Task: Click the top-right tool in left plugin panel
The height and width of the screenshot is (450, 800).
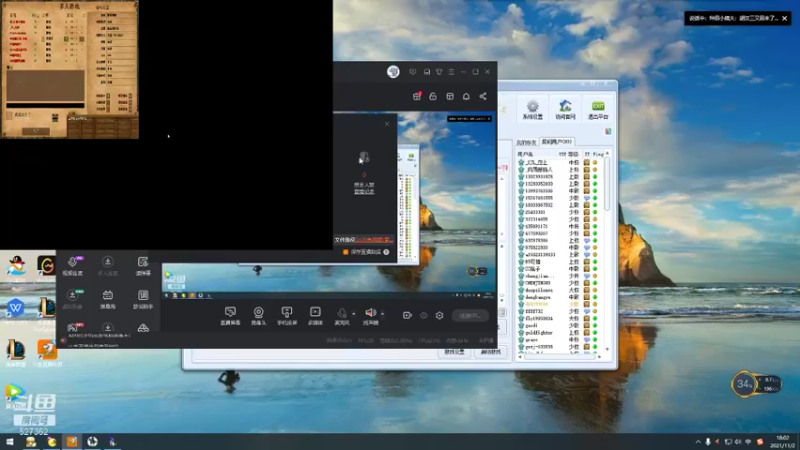Action: [143, 266]
